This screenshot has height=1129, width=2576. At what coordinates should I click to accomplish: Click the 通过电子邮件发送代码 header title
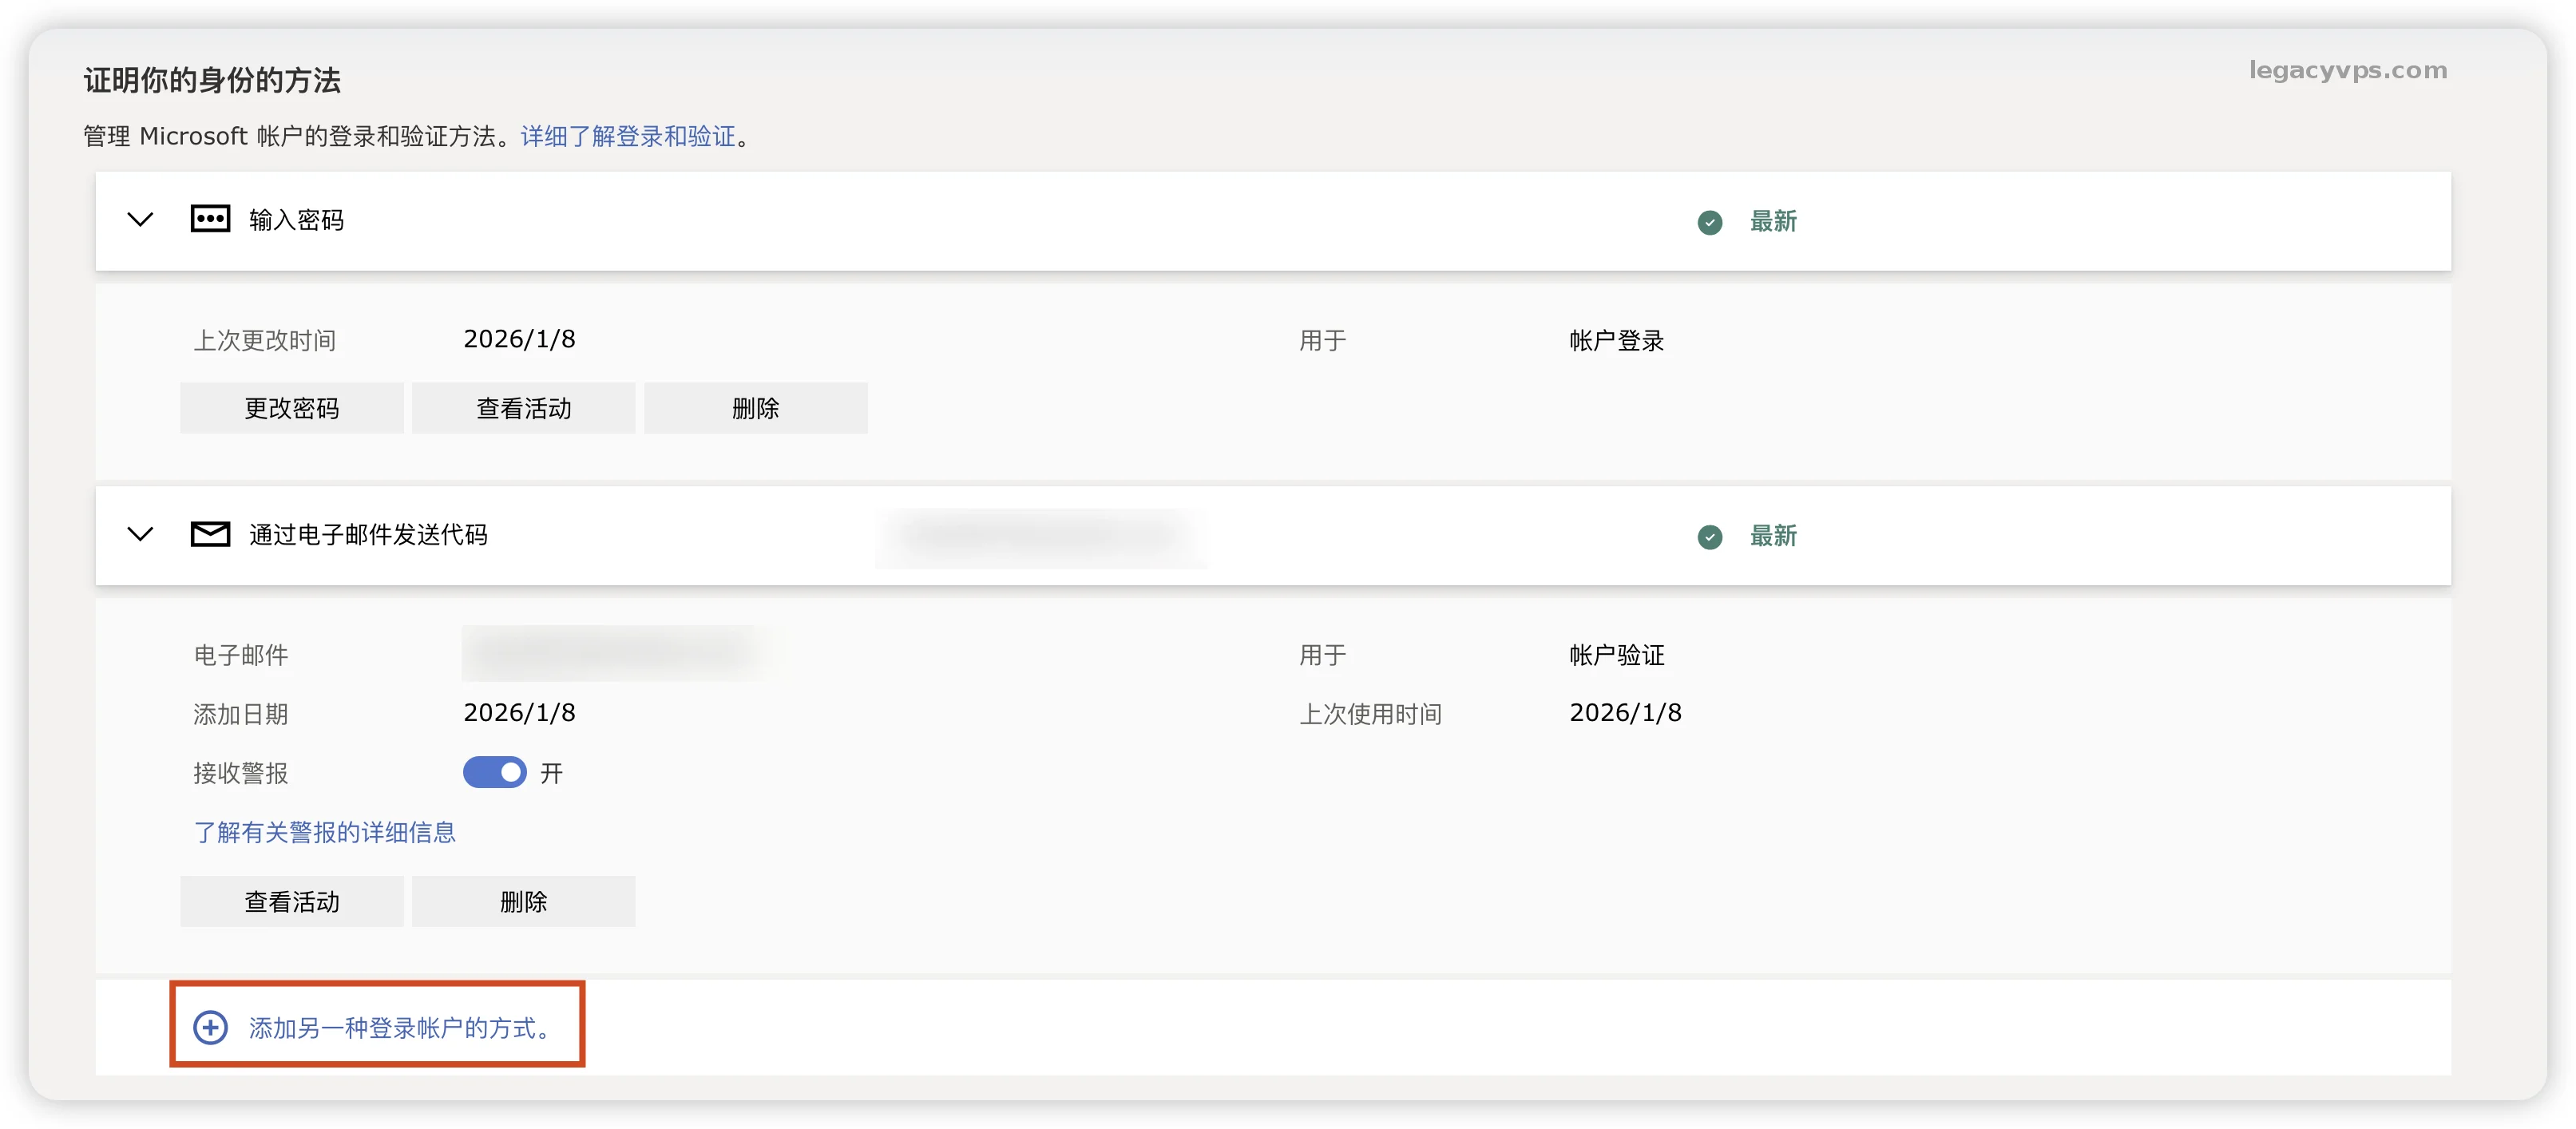[x=368, y=535]
